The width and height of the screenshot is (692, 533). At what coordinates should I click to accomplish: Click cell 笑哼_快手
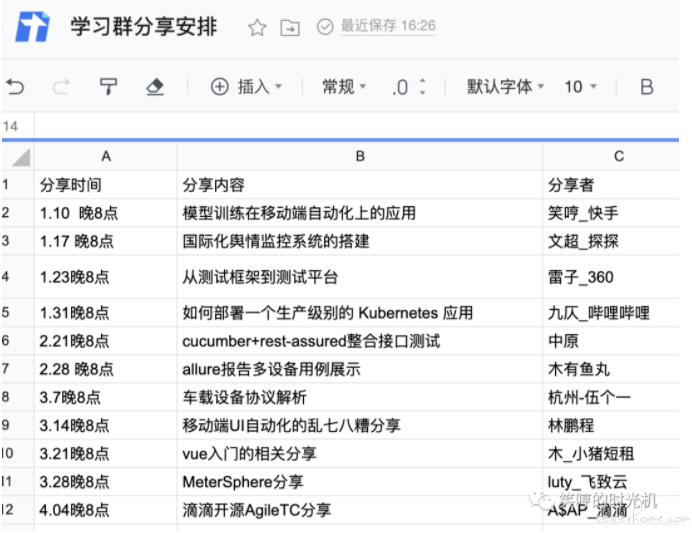pos(611,213)
